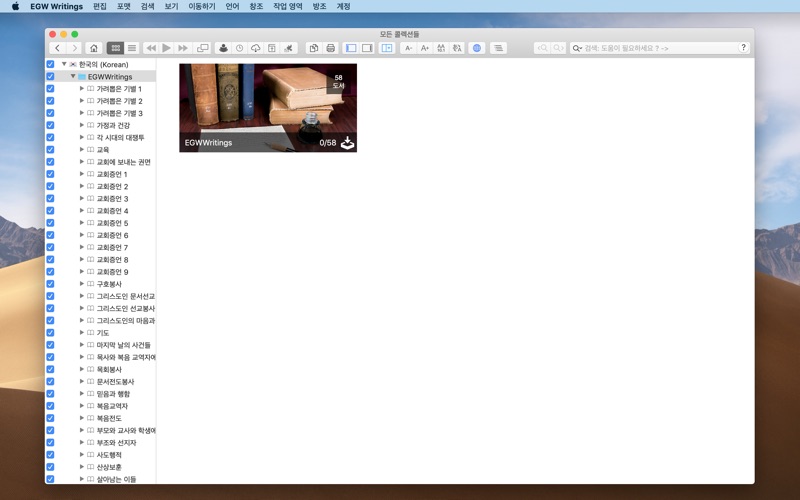
Task: Open the language translation icon
Action: tap(457, 48)
